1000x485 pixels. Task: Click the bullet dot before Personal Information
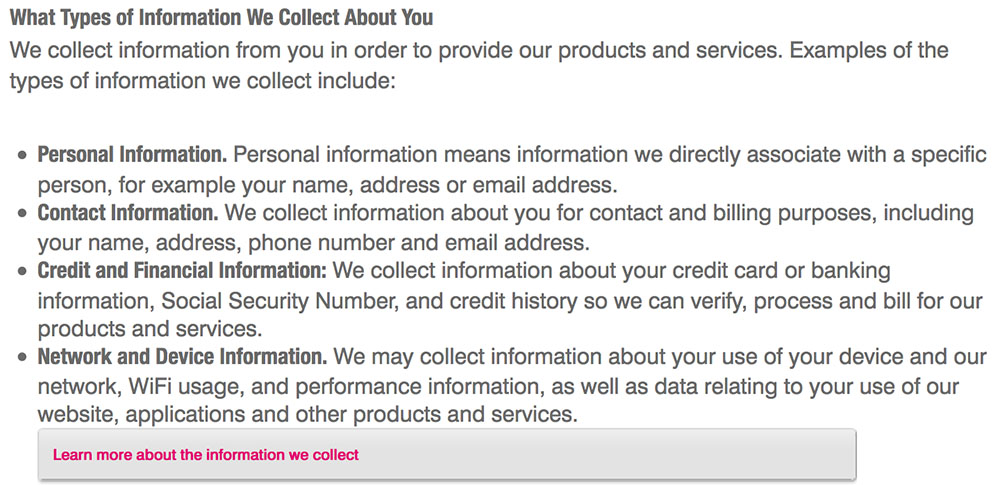tap(22, 155)
